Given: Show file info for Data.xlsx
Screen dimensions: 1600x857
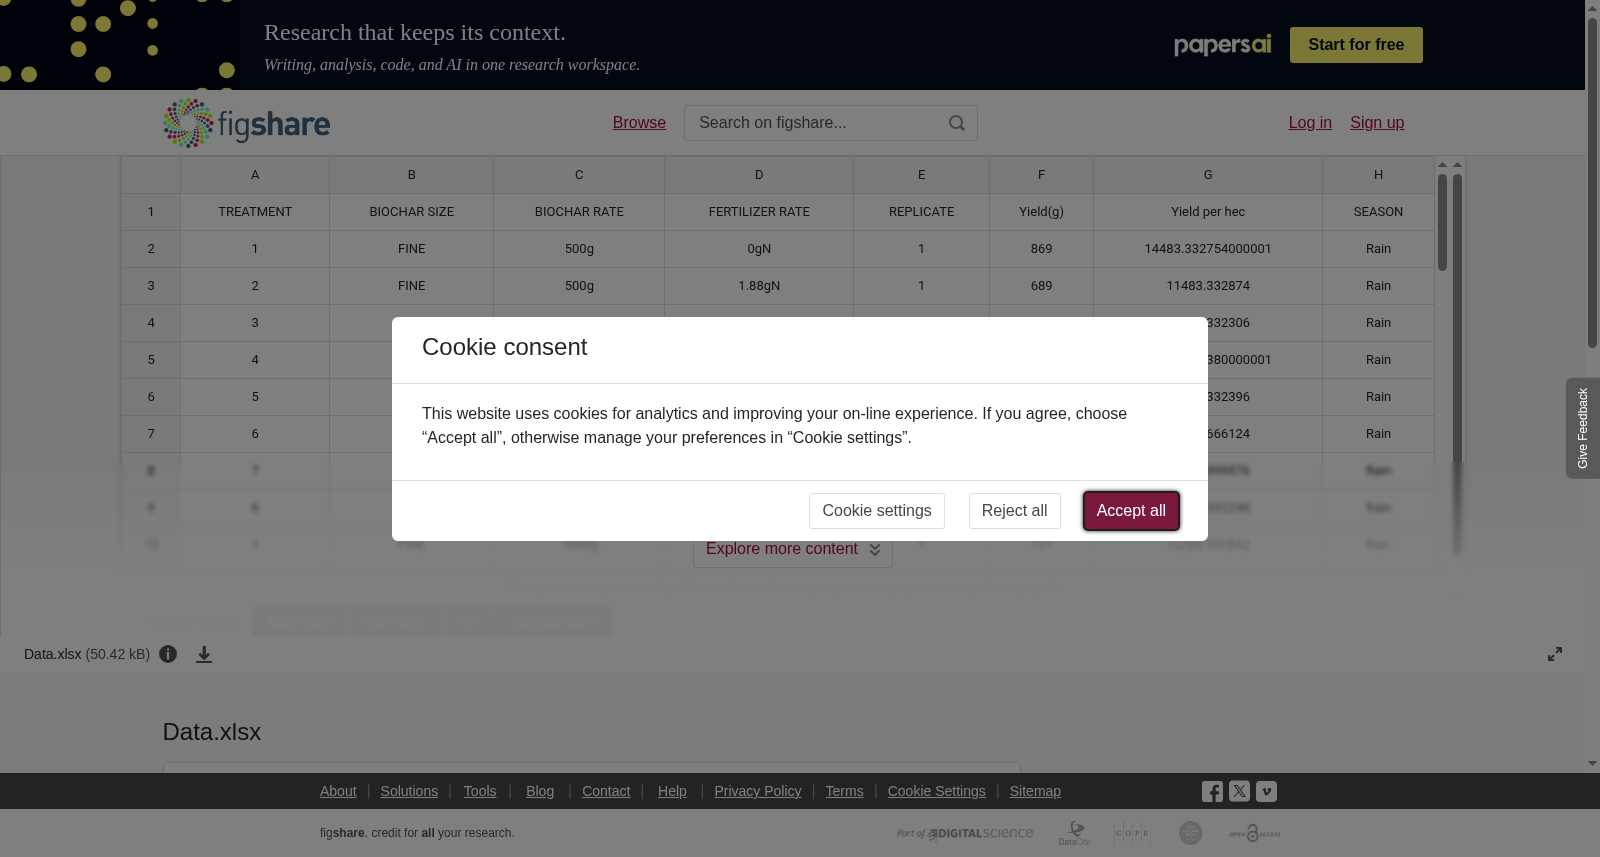Looking at the screenshot, I should 168,654.
